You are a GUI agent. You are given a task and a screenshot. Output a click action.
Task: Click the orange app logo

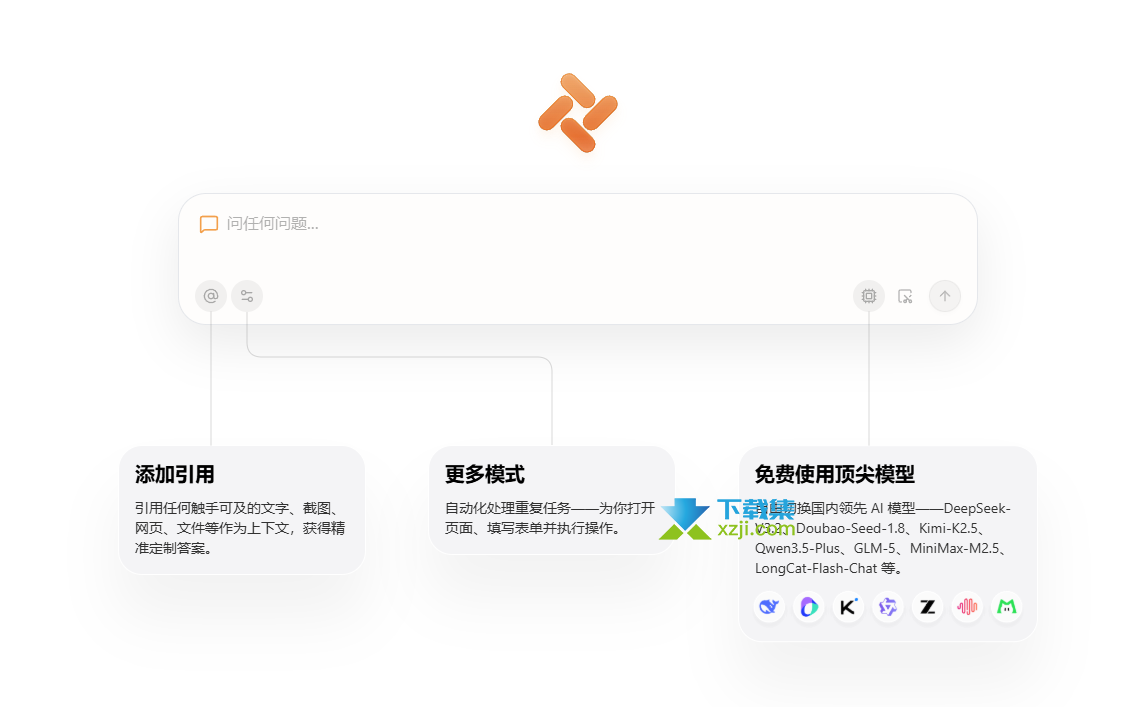pyautogui.click(x=577, y=113)
